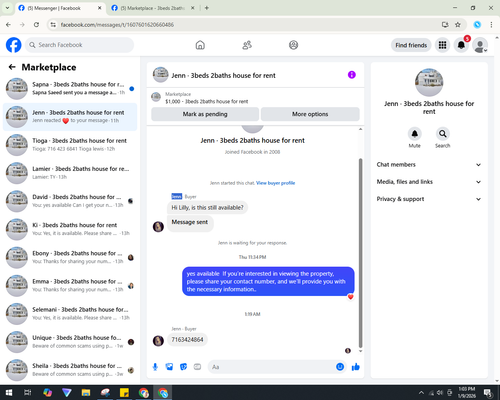Screen dimensions: 500x400
Task: Open the nine-dot Menu grid icon
Action: [442, 45]
